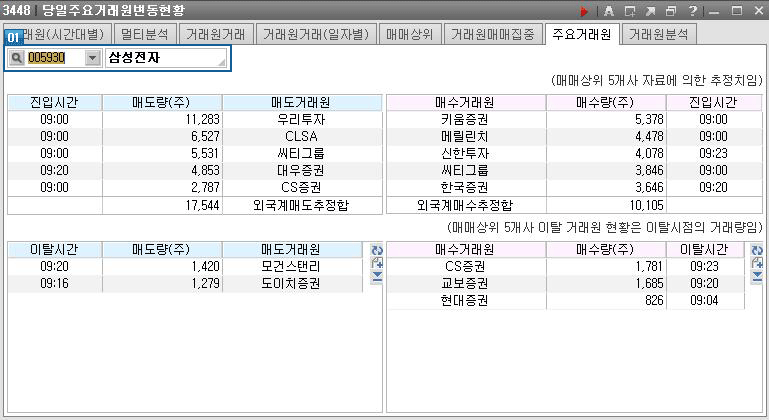Select seller CLSA cell
This screenshot has width=769, height=420.
(x=302, y=136)
